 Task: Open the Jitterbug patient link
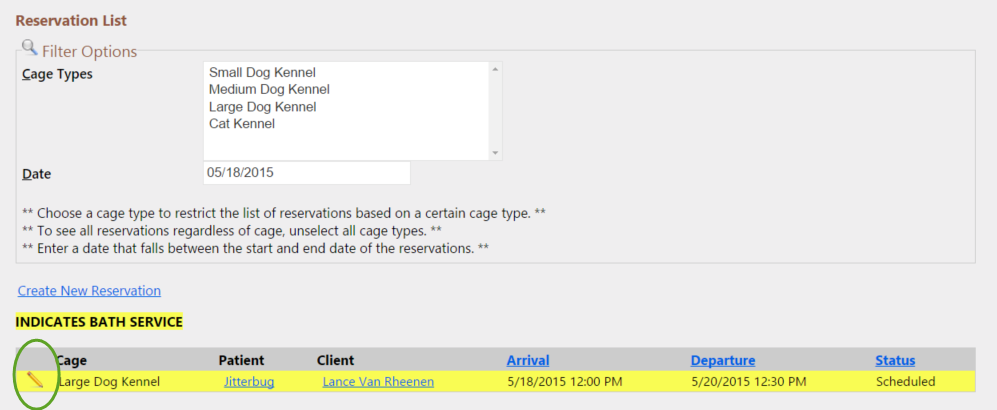pos(249,382)
